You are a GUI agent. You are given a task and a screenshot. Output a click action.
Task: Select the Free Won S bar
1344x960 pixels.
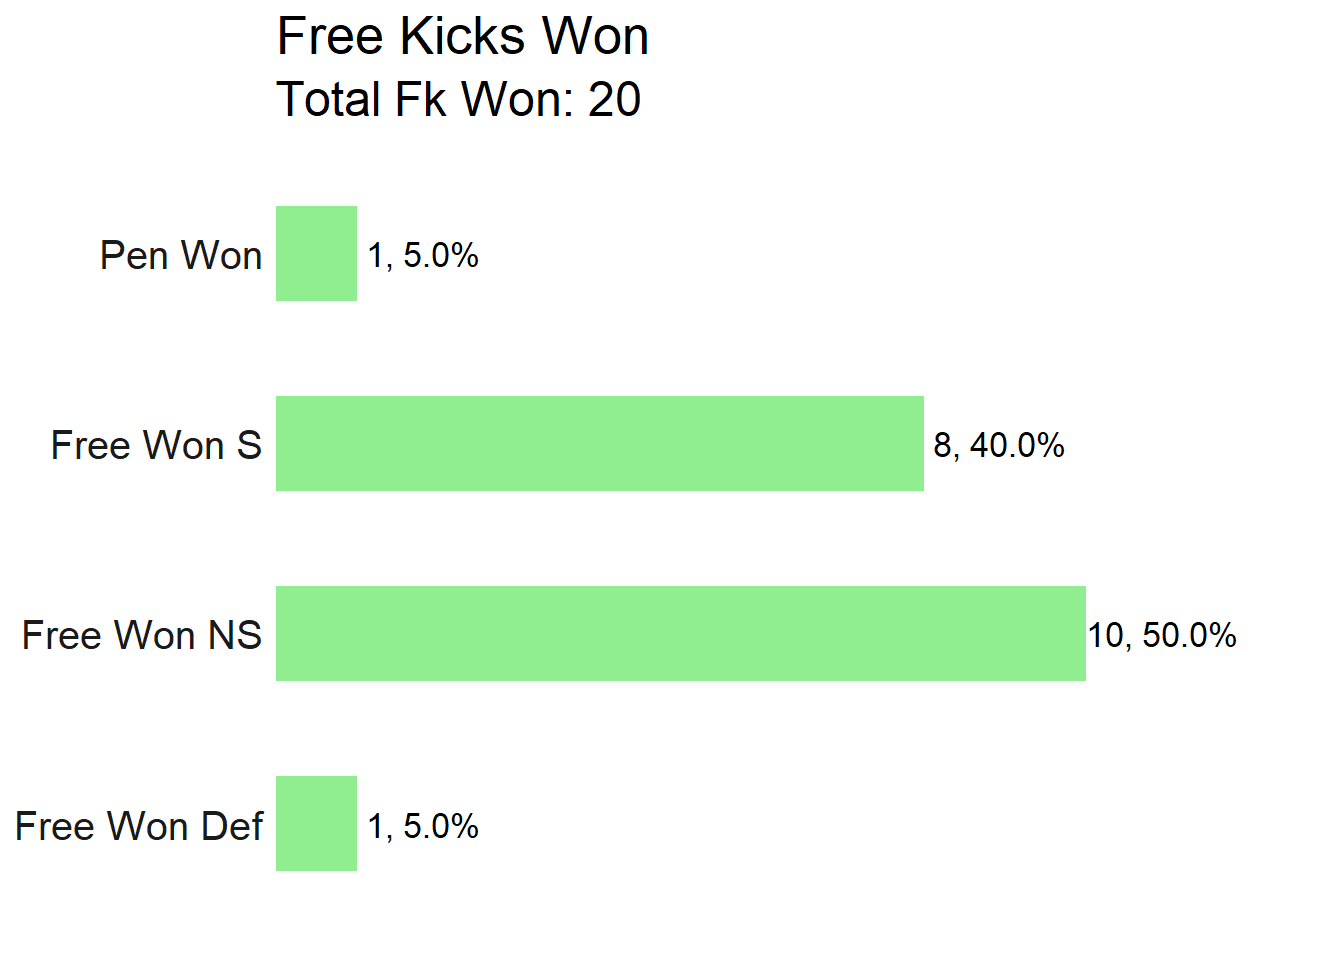(600, 444)
